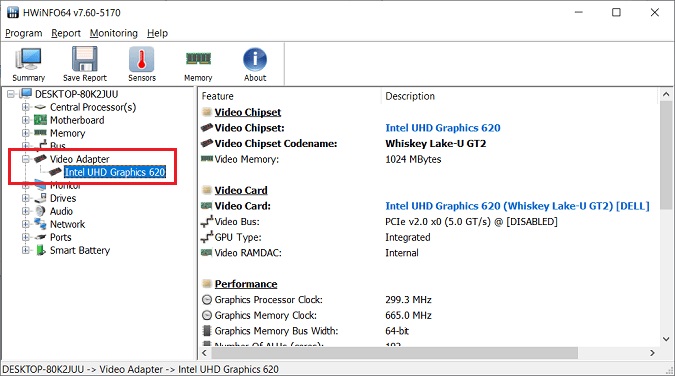Expand the Memory tree node
This screenshot has height=376, width=675.
pos(26,133)
